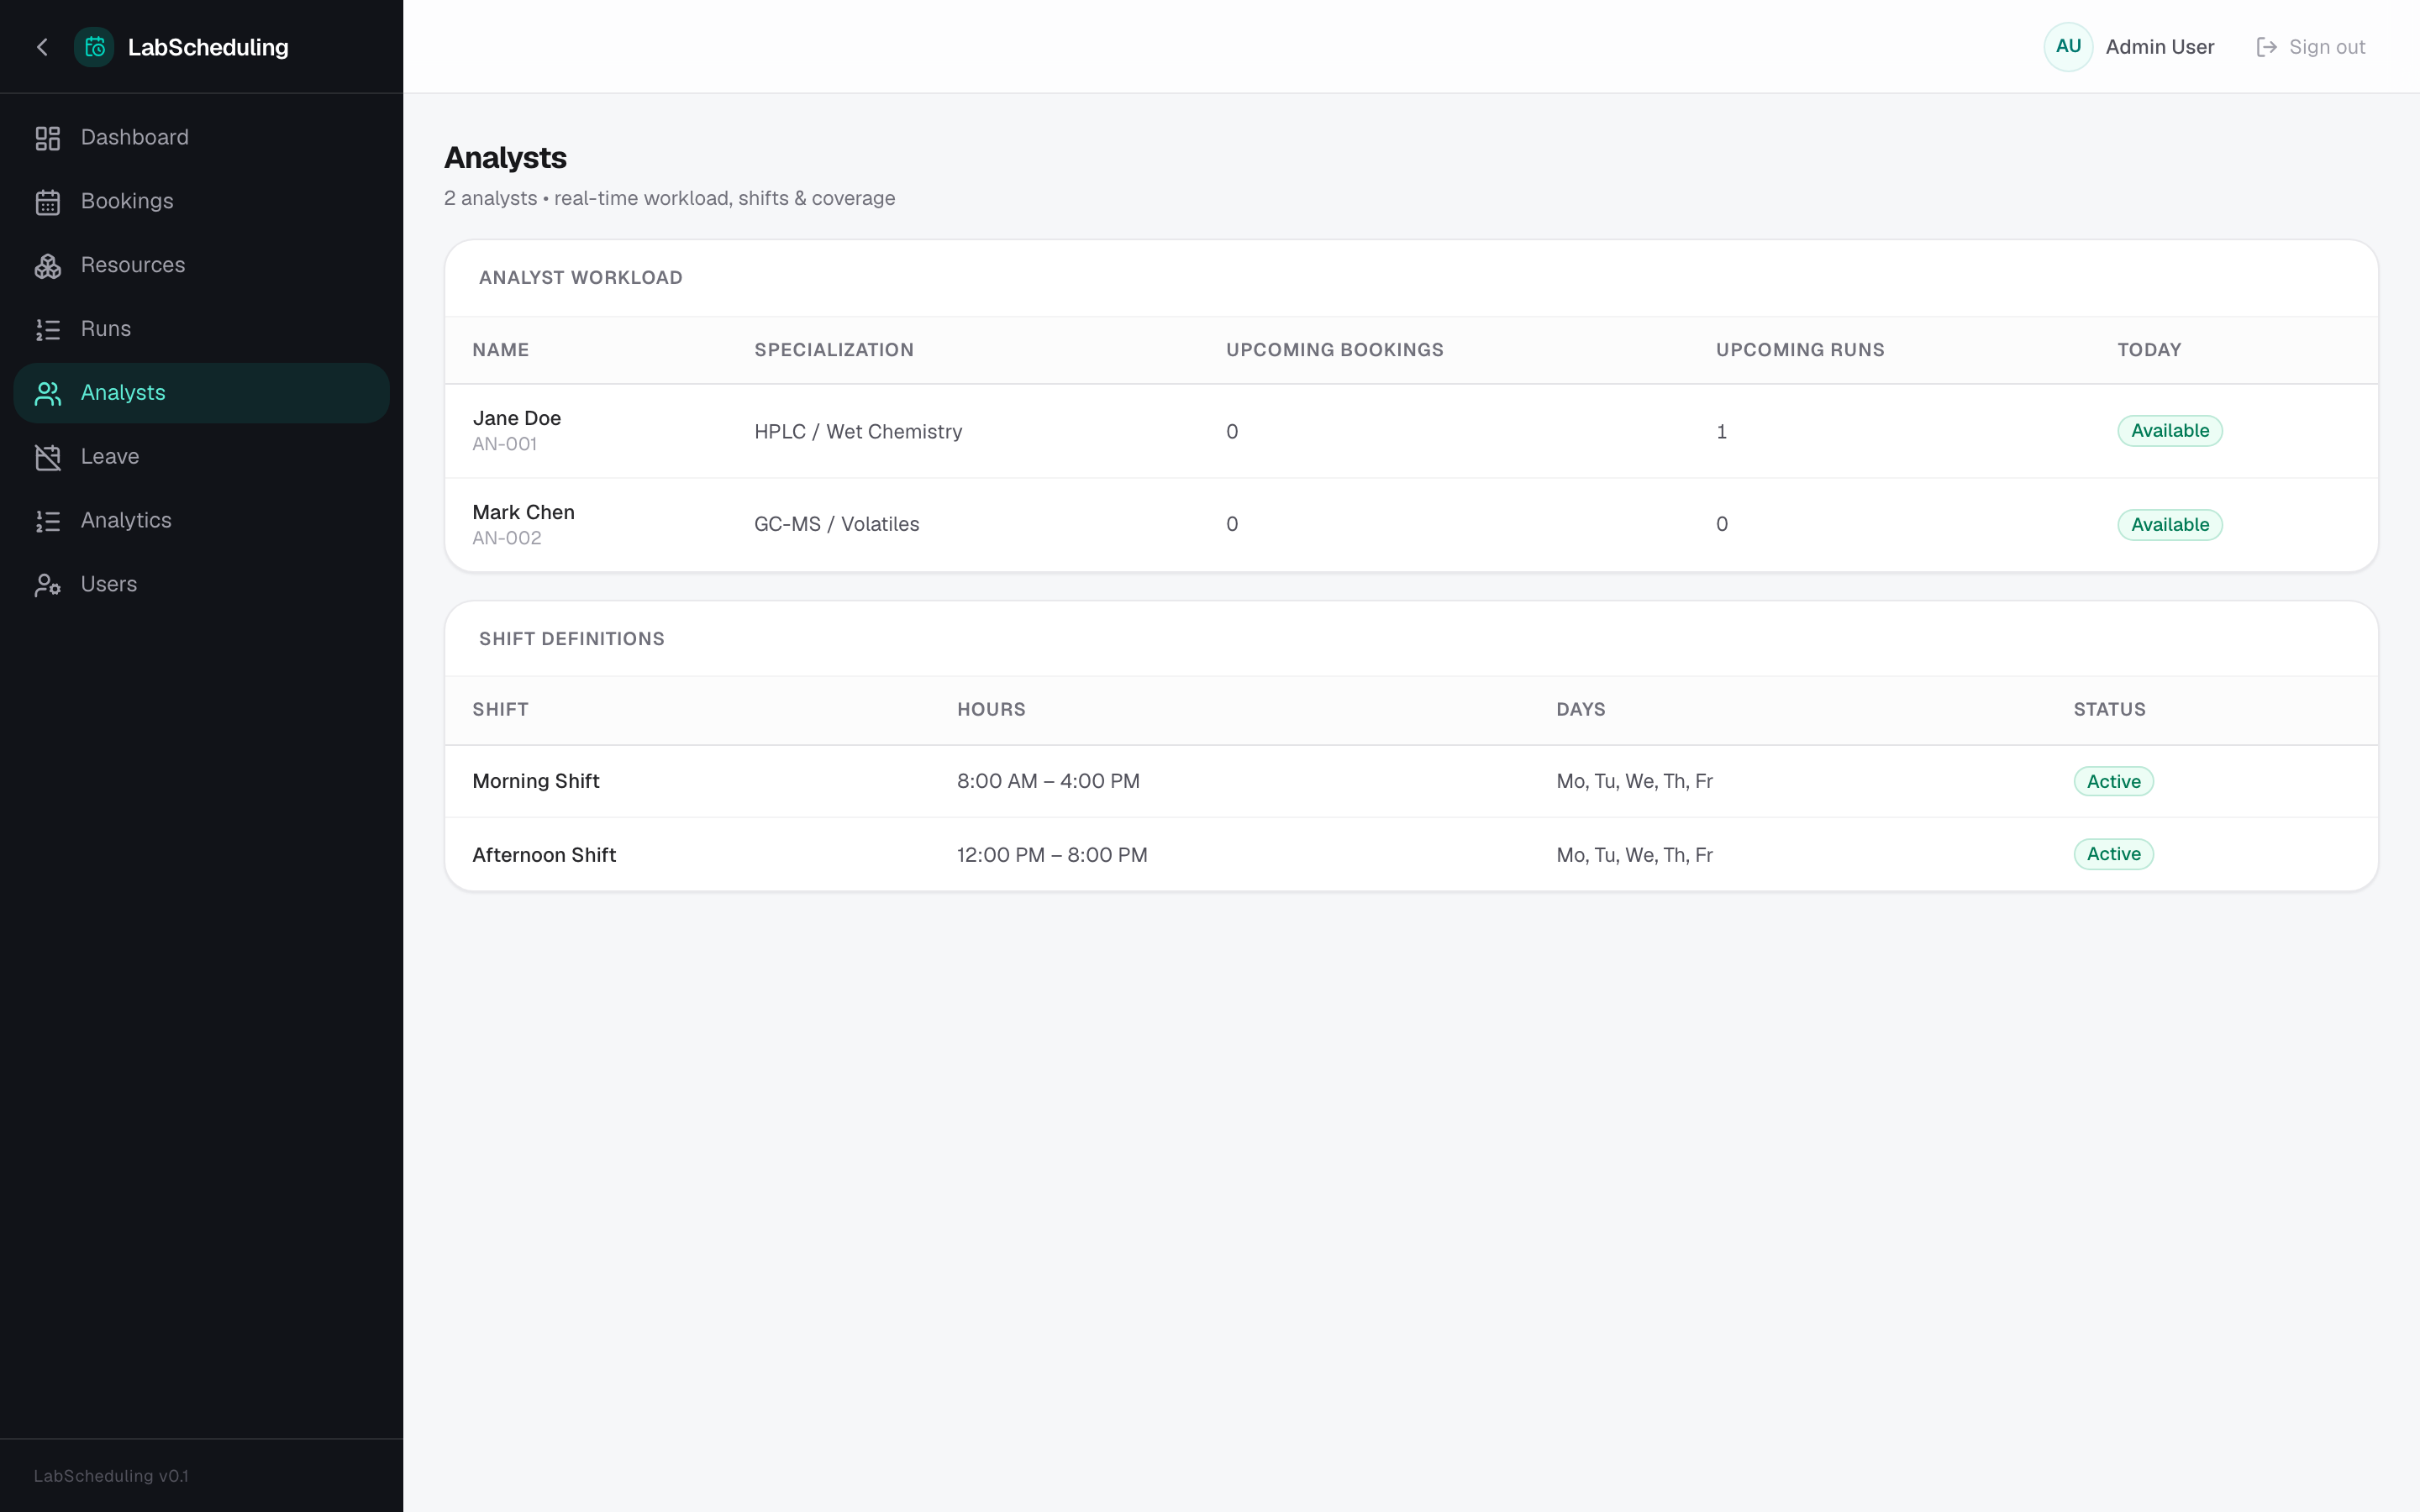
Task: Click the Bookings calendar icon
Action: point(48,202)
